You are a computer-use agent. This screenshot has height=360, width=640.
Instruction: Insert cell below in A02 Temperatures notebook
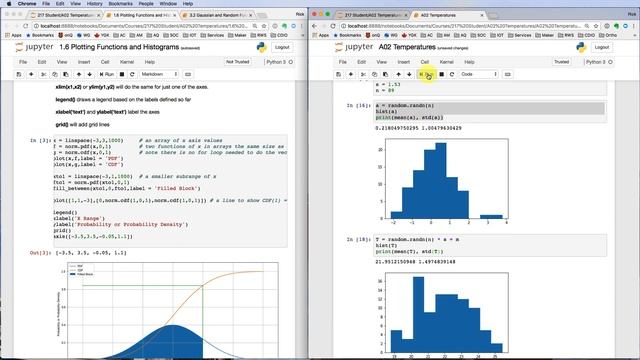point(351,74)
